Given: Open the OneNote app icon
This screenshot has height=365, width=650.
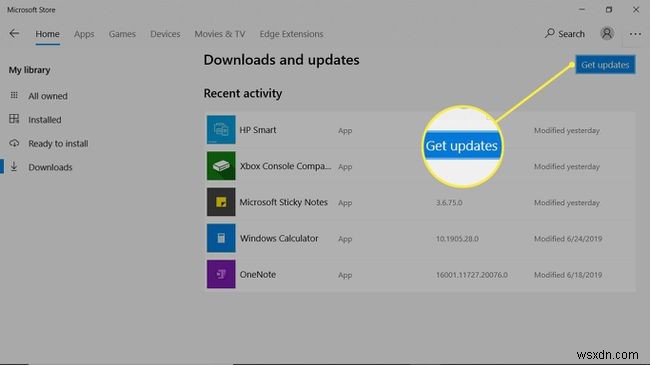Looking at the screenshot, I should pyautogui.click(x=221, y=274).
